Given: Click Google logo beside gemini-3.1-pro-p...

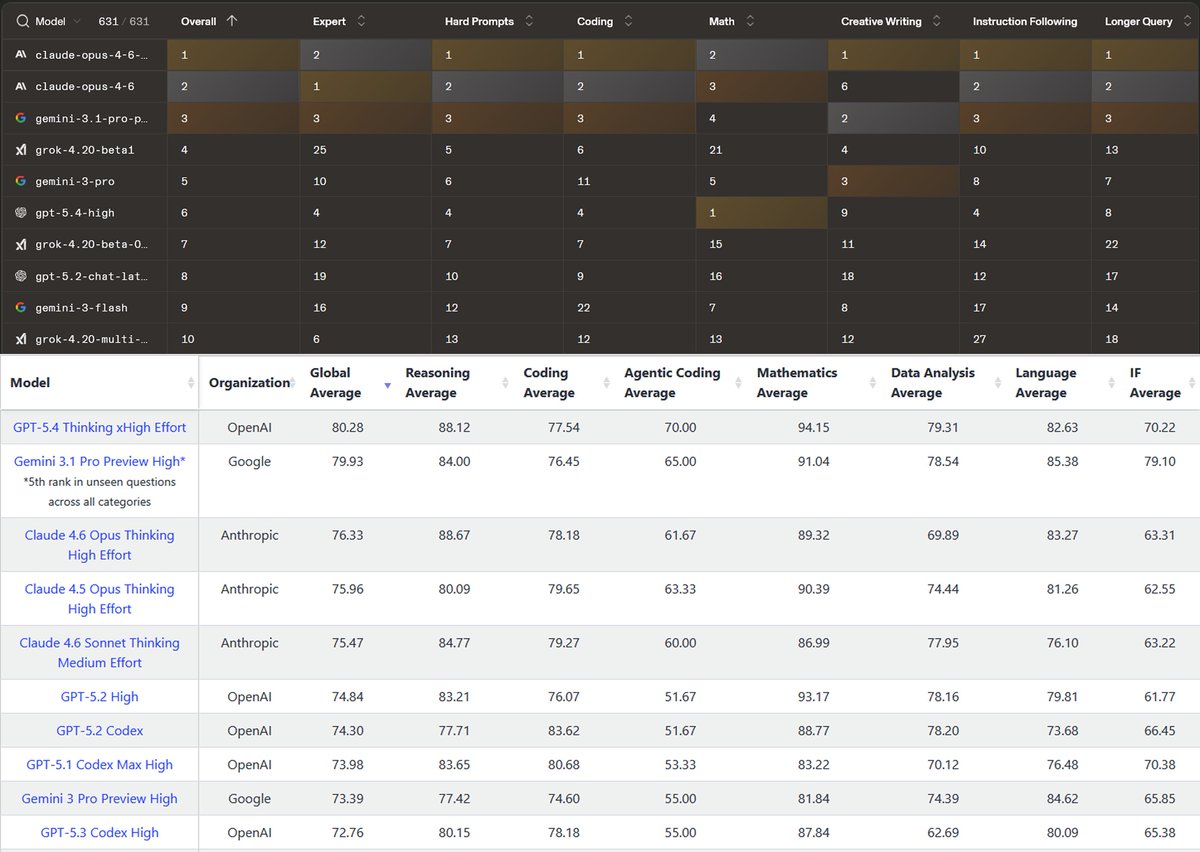Looking at the screenshot, I should 21,118.
